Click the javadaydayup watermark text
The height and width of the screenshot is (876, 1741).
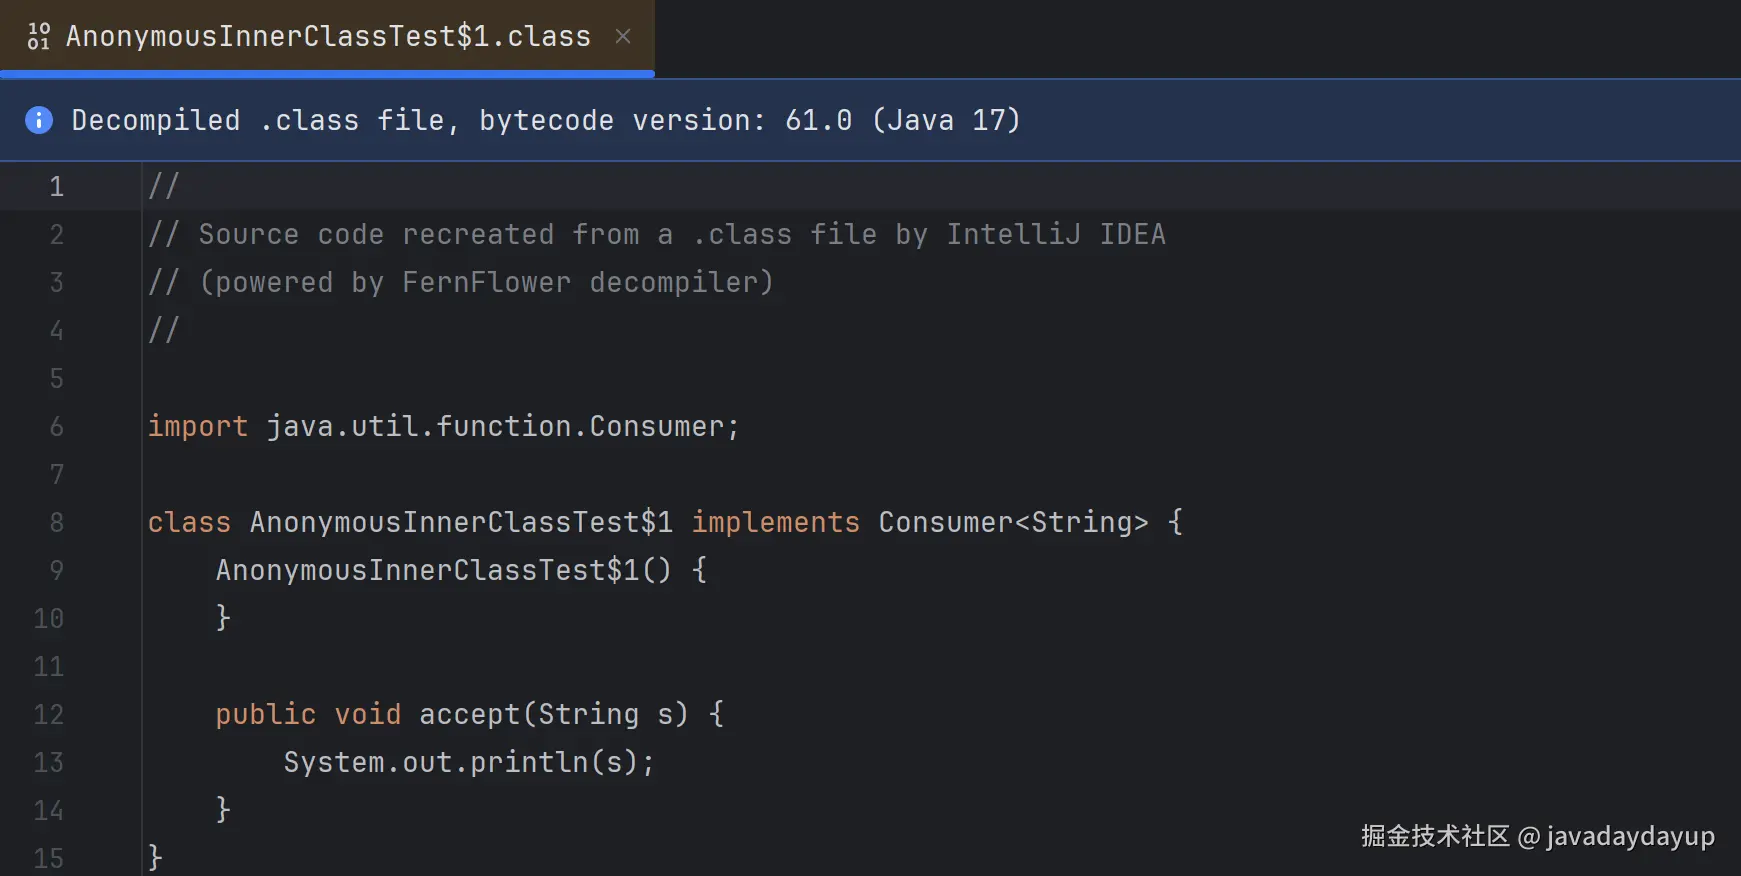click(x=1630, y=836)
